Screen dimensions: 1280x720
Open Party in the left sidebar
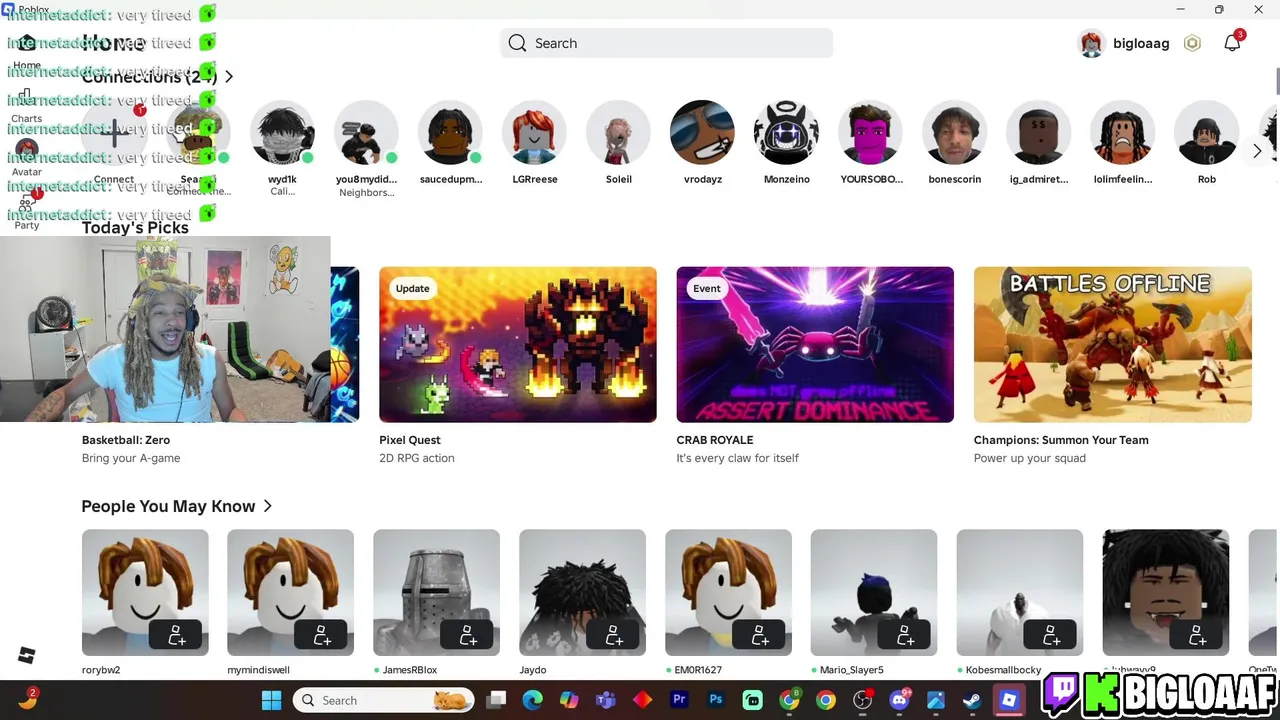pos(27,212)
